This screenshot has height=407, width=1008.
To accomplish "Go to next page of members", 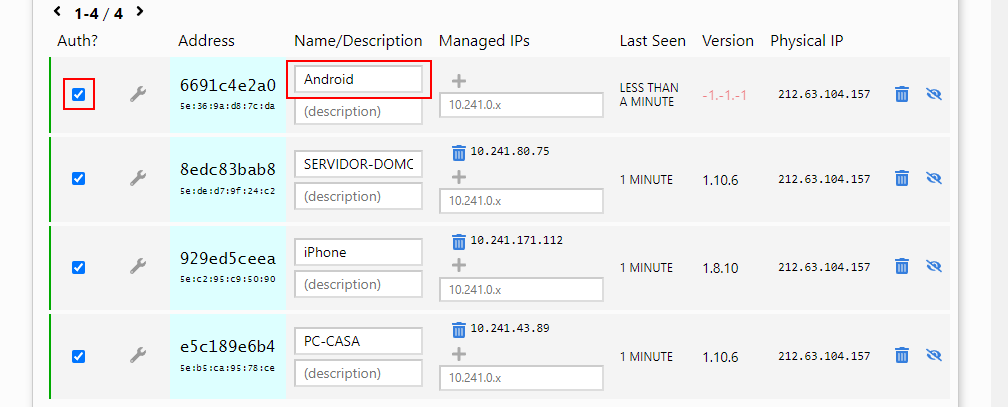I will (140, 12).
